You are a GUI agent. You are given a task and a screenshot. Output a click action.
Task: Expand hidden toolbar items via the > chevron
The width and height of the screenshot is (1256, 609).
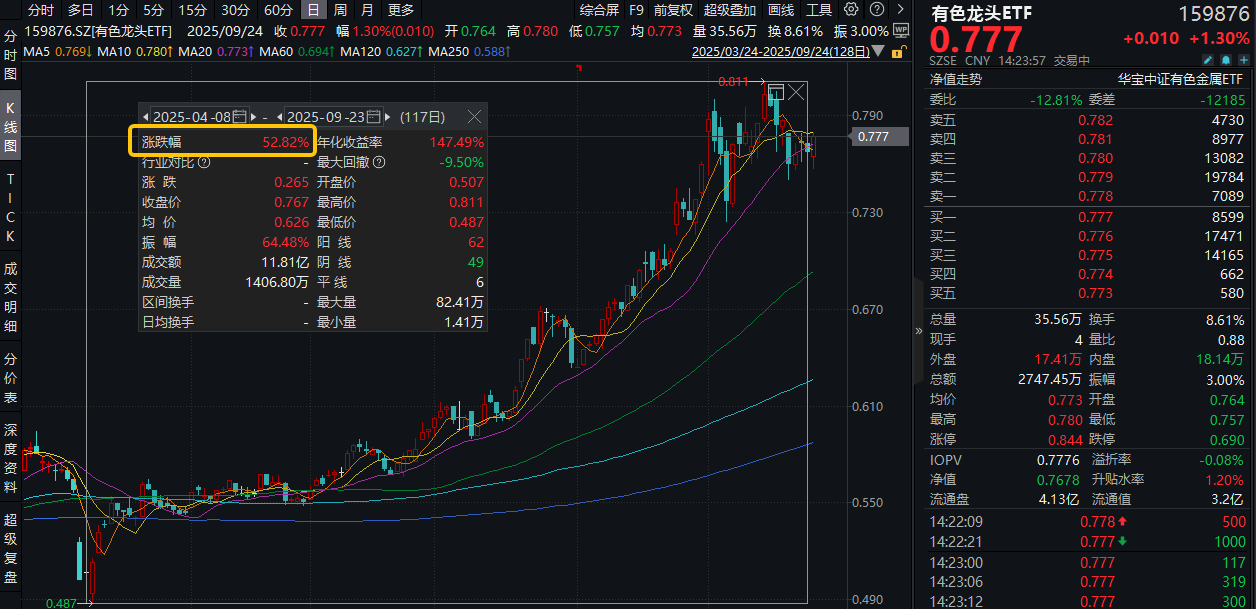901,9
